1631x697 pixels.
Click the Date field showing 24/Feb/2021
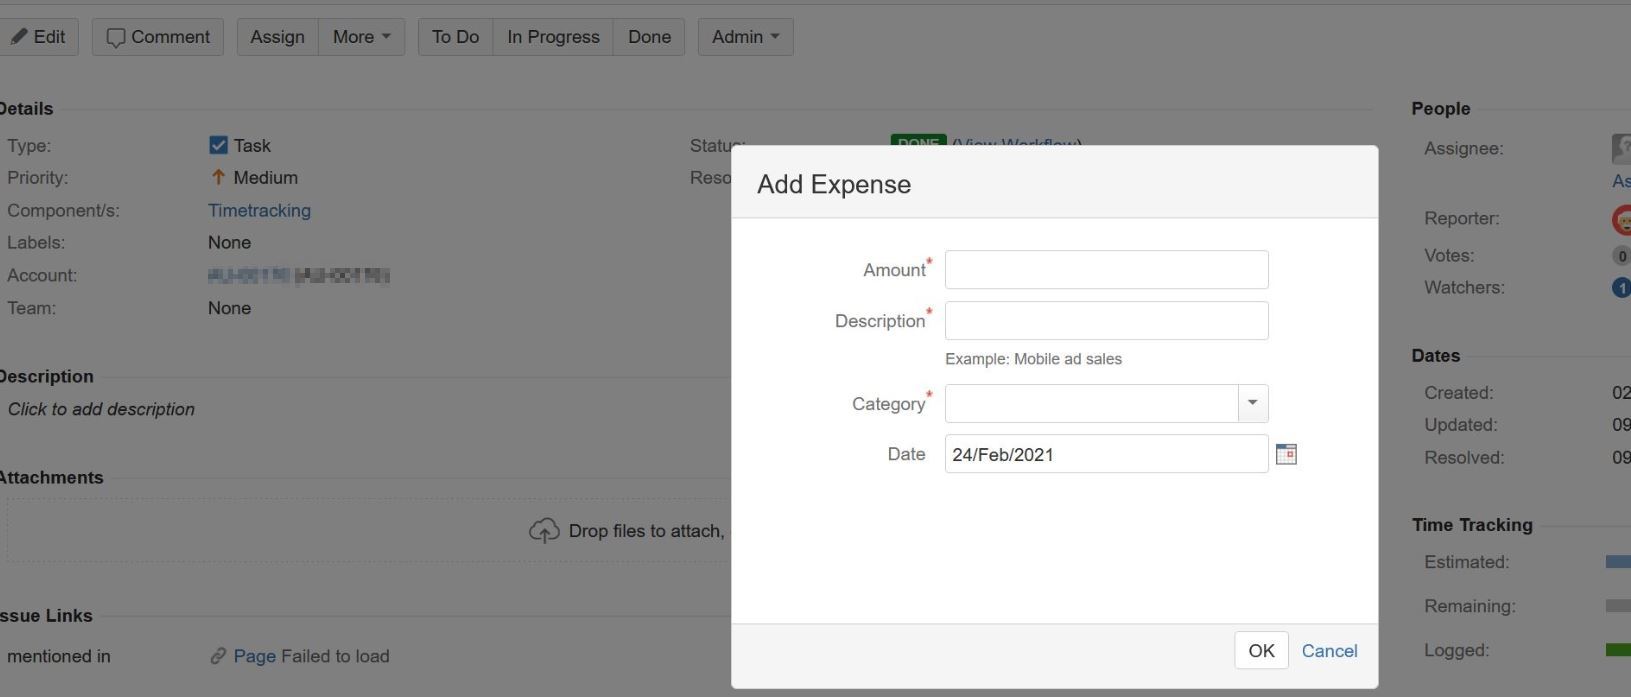(x=1106, y=455)
